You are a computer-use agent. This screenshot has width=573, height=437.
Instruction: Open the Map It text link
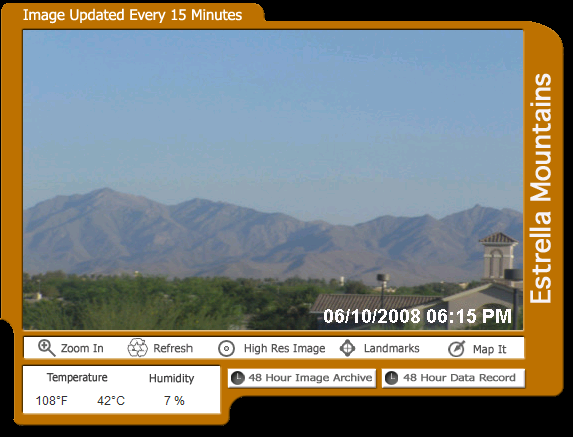tap(489, 349)
